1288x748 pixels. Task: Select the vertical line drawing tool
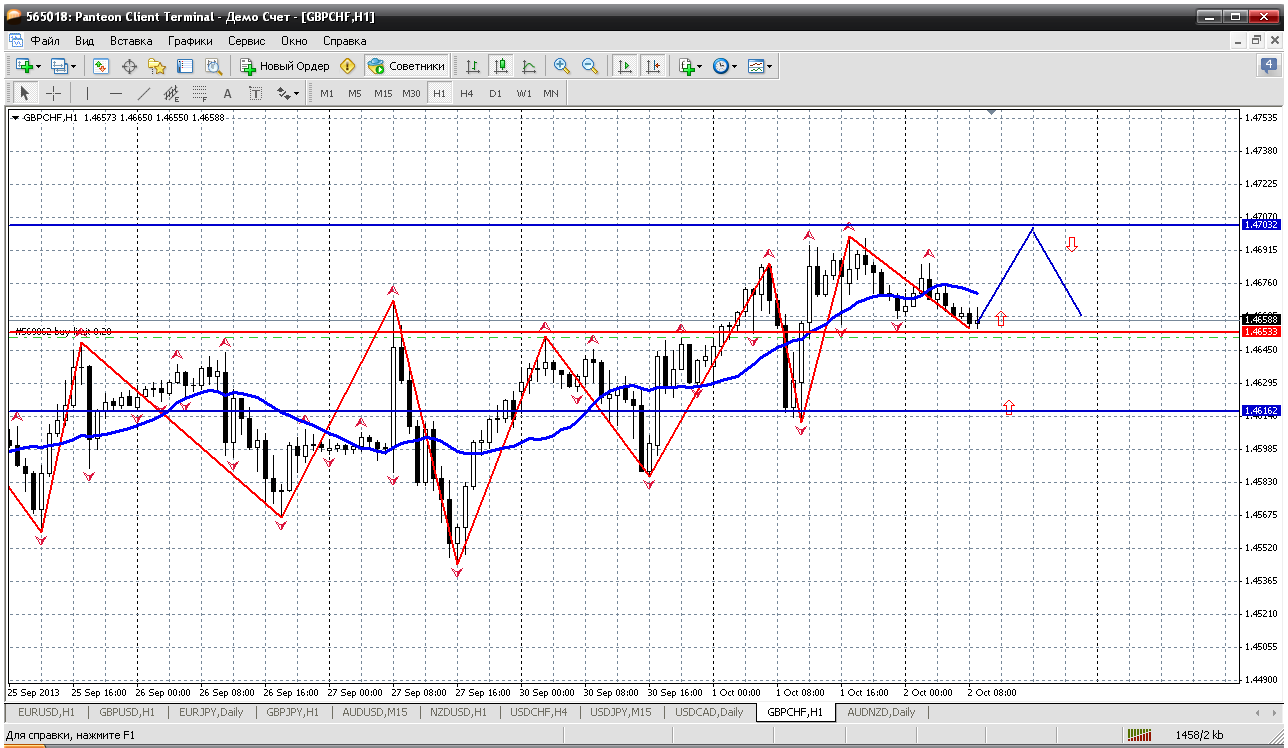[87, 93]
